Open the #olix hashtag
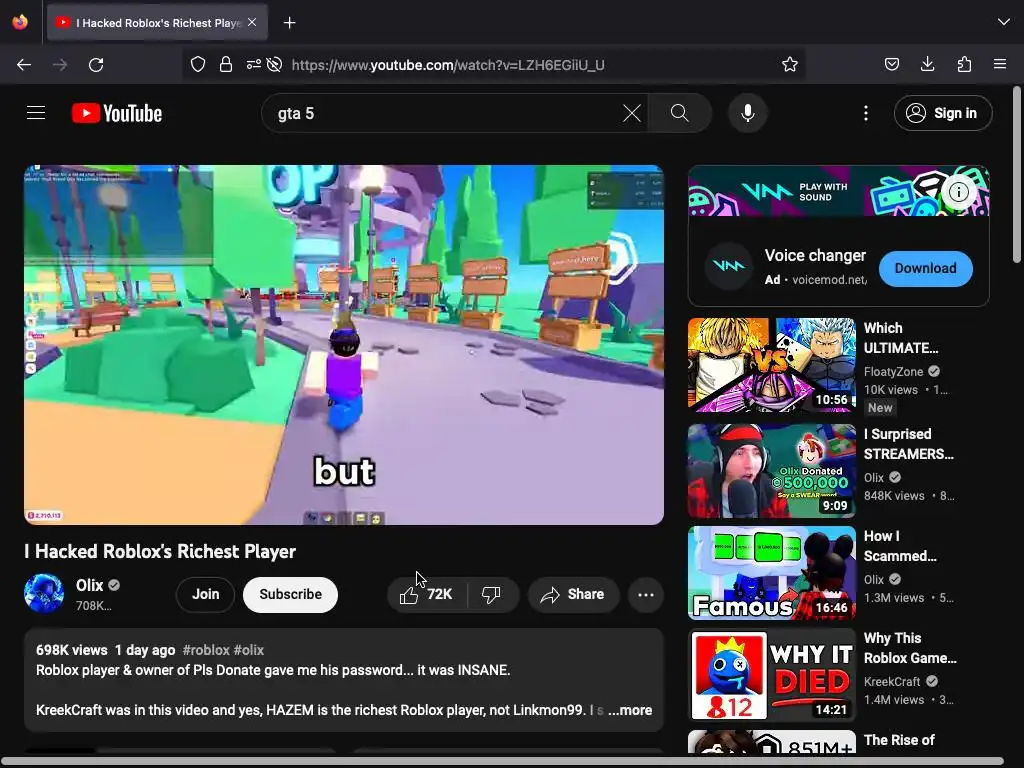The image size is (1024, 768). [249, 650]
